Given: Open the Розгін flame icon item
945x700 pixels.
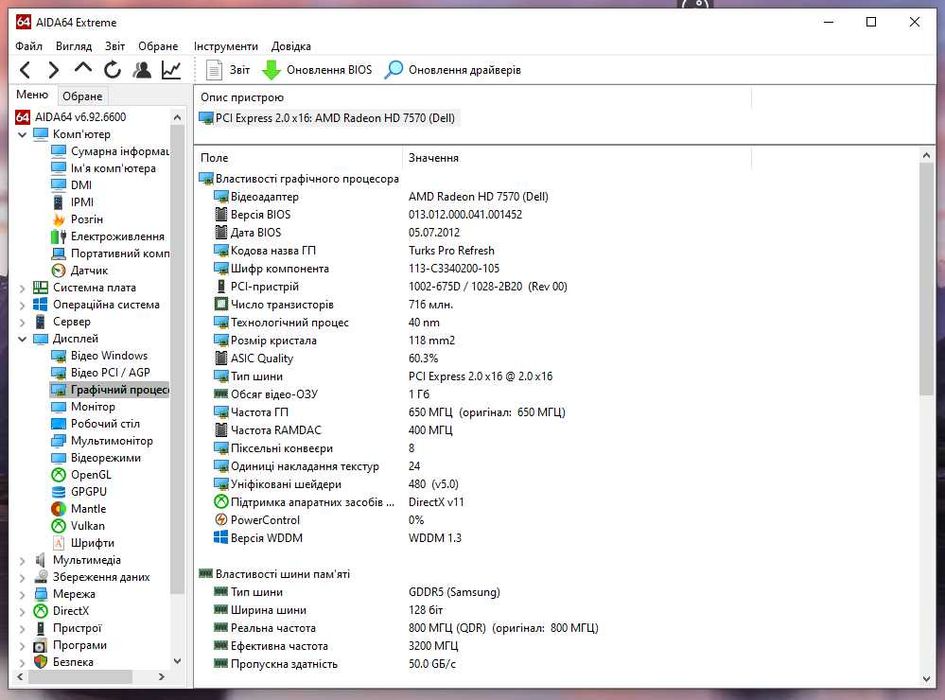Looking at the screenshot, I should tap(77, 219).
